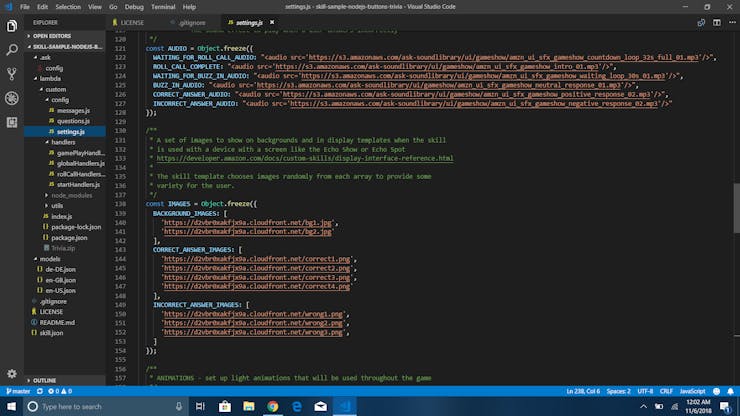Change Spaces: 2 indentation setting
Image resolution: width=740 pixels, height=416 pixels.
618,391
